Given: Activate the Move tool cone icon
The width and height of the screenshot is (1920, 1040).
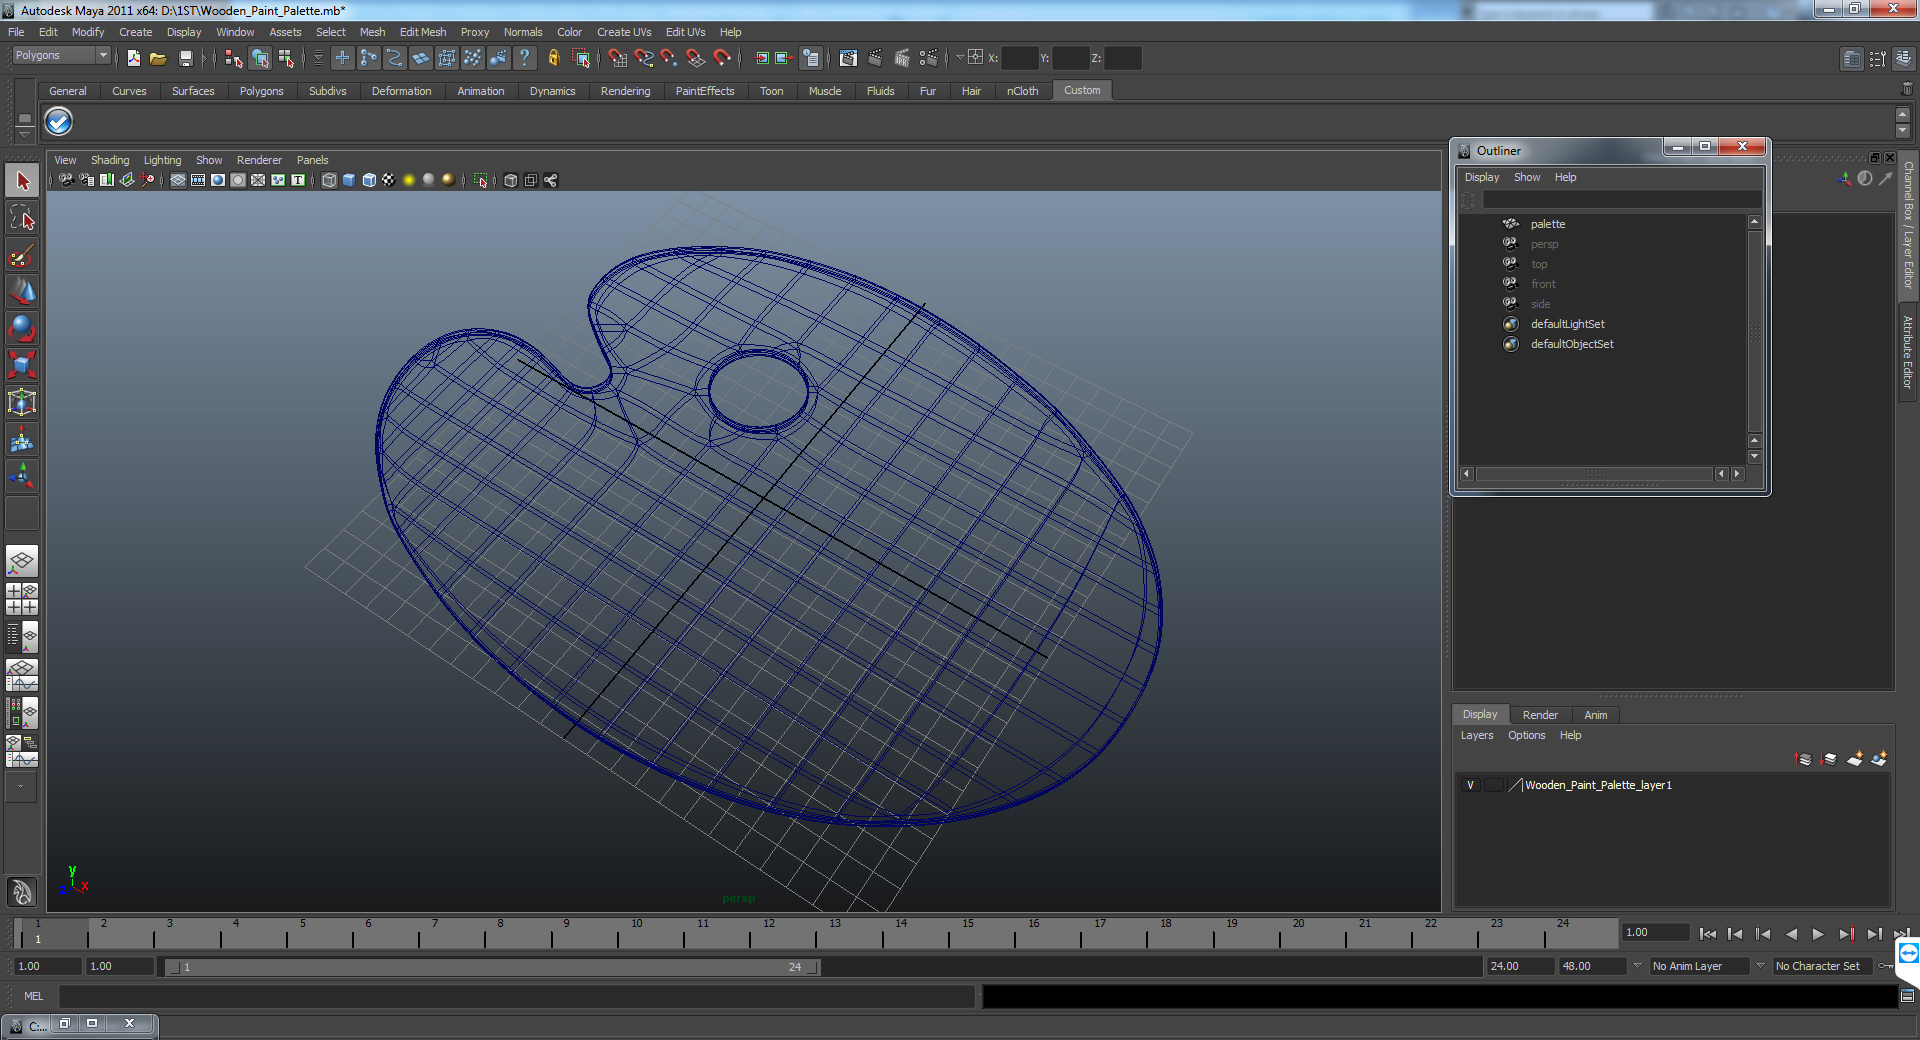Looking at the screenshot, I should pyautogui.click(x=22, y=292).
